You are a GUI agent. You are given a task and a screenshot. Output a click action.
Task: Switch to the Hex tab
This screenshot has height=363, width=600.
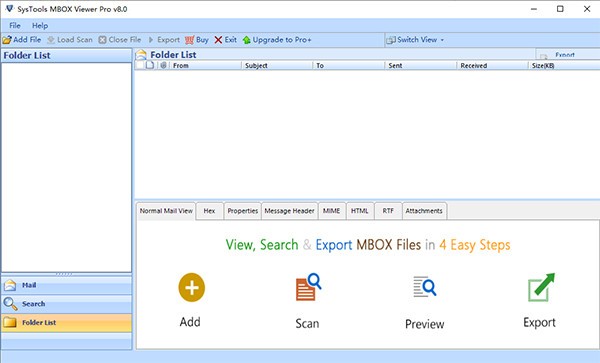point(209,211)
